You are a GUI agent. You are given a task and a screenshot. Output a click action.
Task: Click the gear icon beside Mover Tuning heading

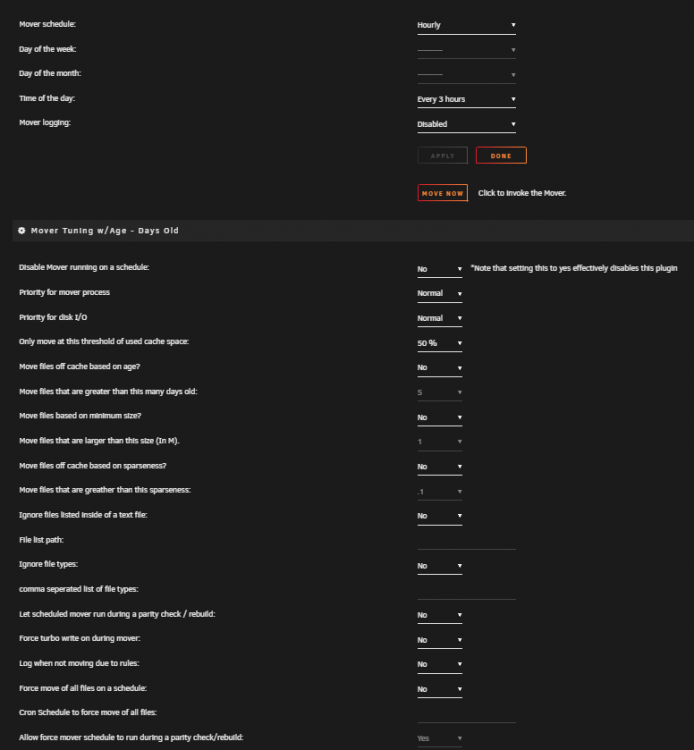(x=22, y=231)
